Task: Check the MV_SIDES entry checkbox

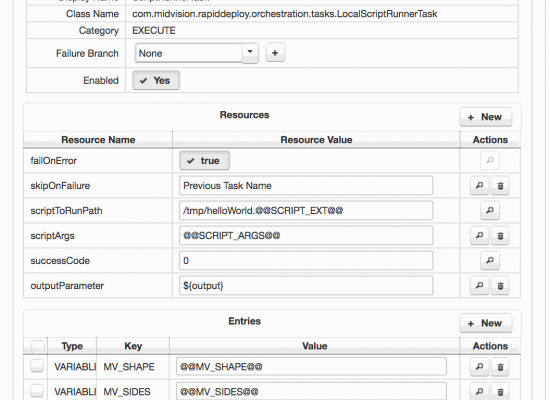Action: tap(37, 391)
